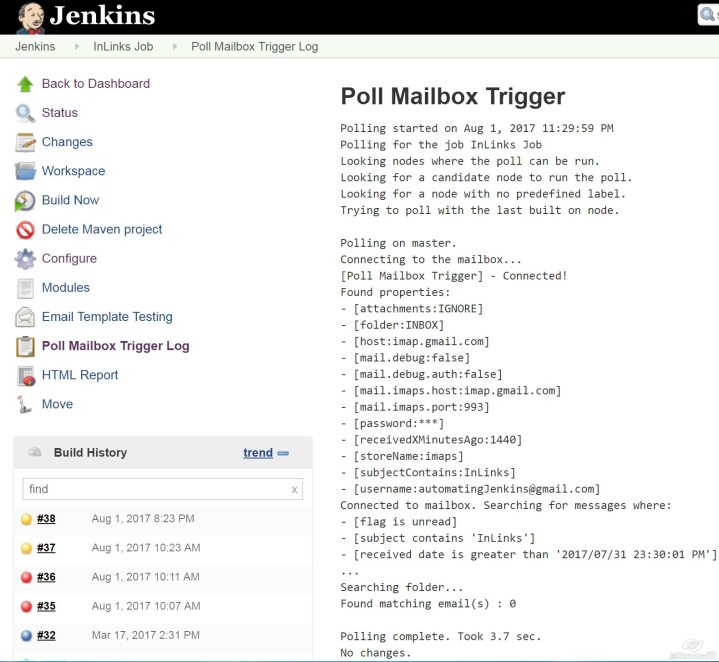Click the Changes notepad icon

(x=25, y=142)
